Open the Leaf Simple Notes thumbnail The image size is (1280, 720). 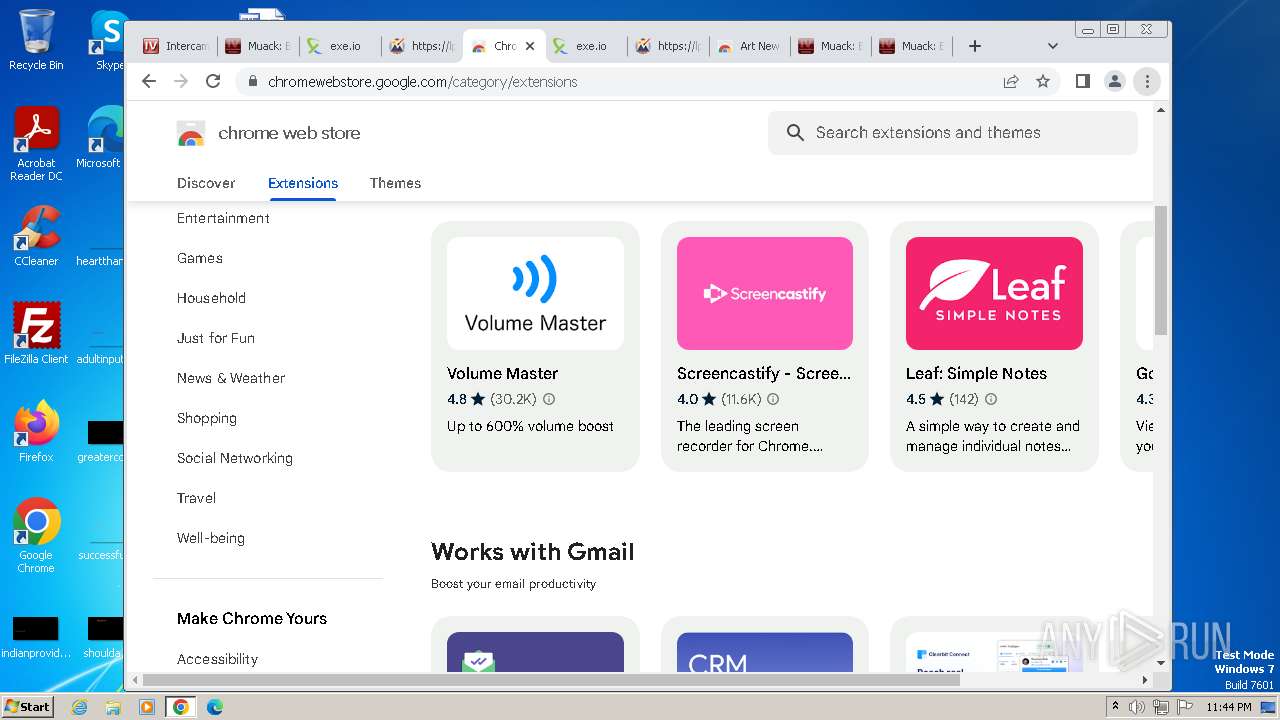point(994,293)
